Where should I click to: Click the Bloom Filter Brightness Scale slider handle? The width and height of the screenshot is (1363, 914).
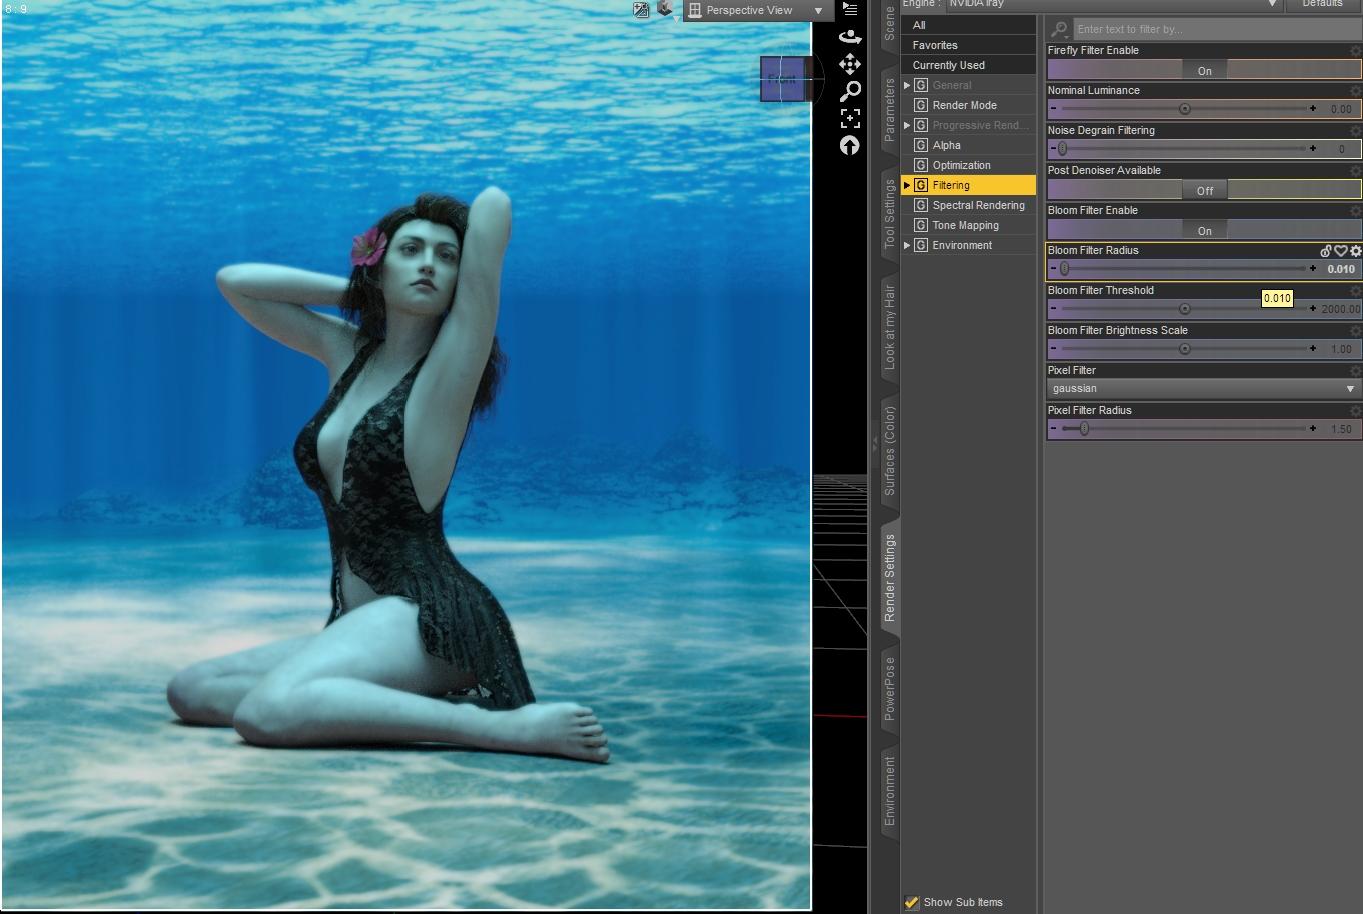[1185, 348]
